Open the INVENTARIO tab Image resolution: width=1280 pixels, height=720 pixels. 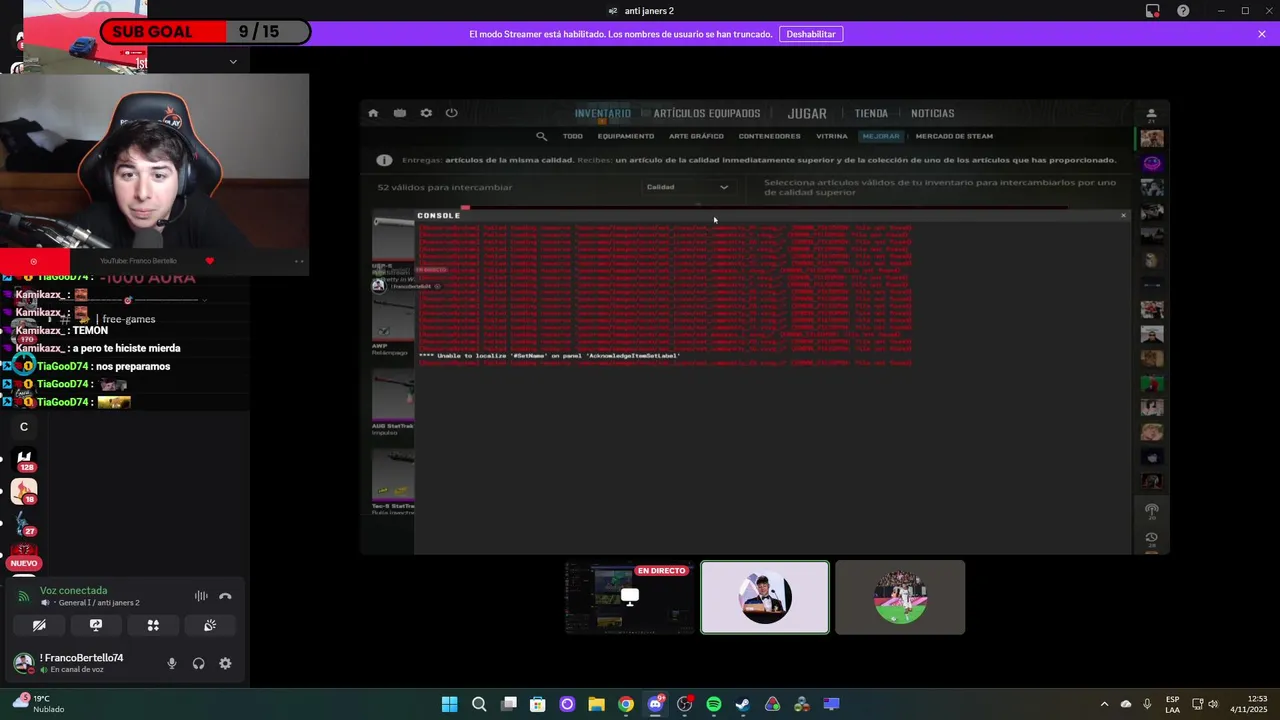click(603, 113)
